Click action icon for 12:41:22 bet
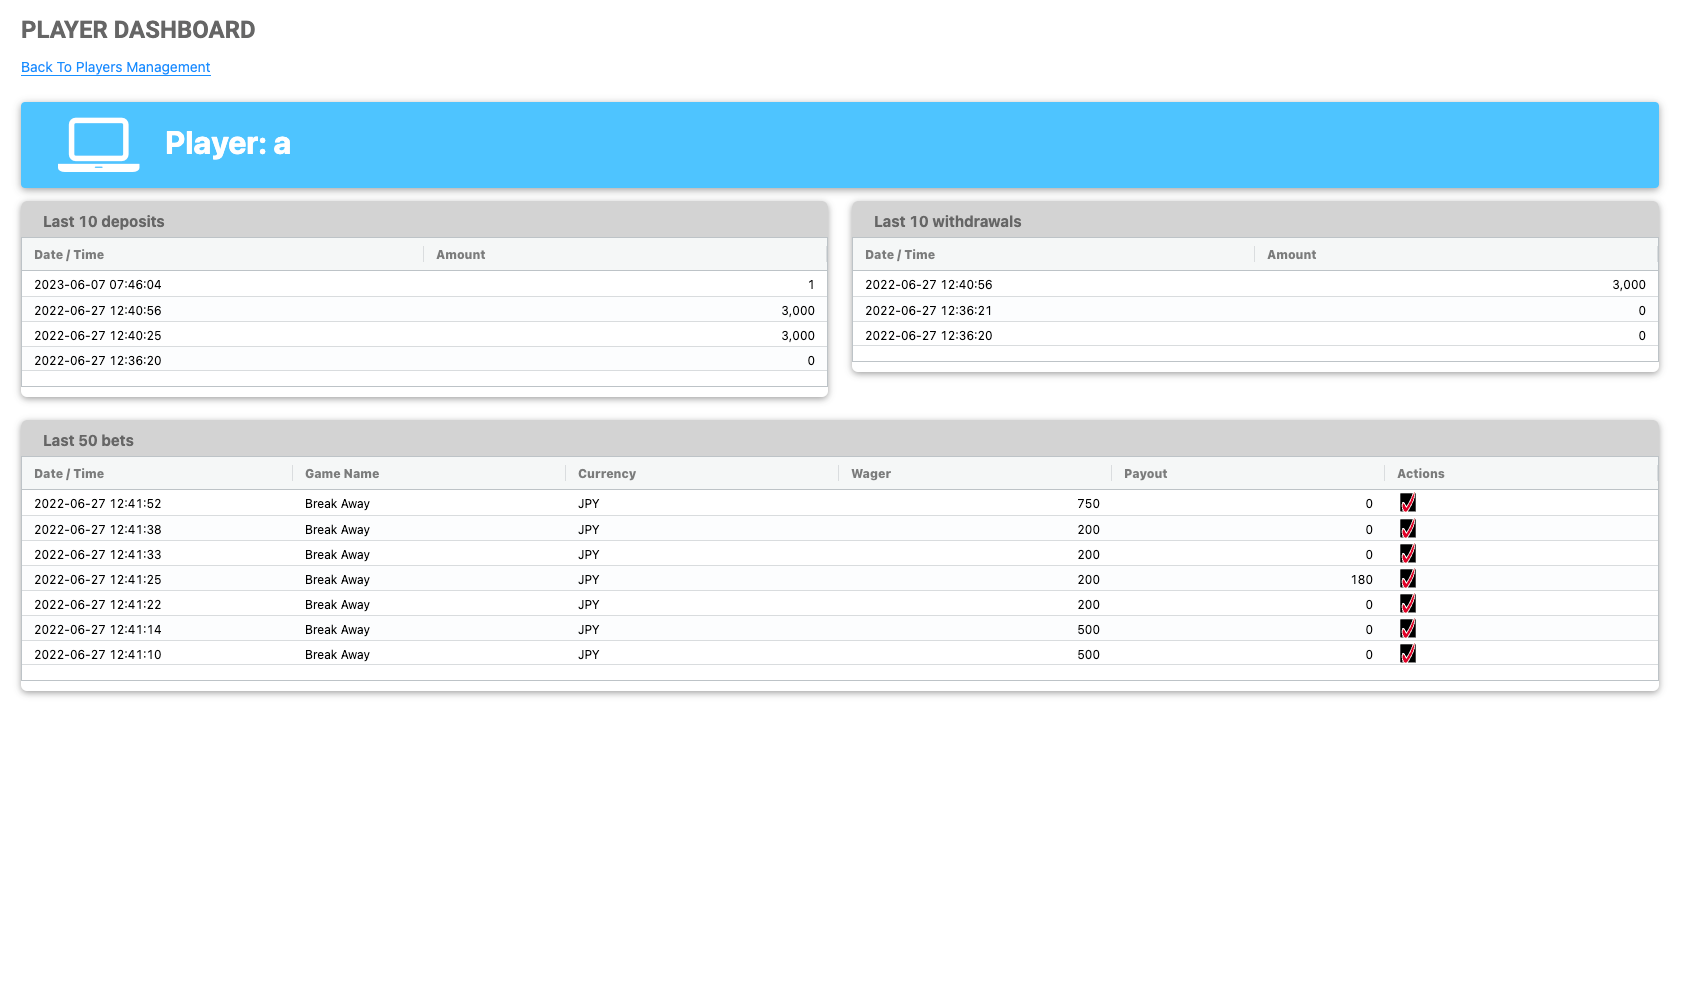1681x1001 pixels. tap(1407, 604)
